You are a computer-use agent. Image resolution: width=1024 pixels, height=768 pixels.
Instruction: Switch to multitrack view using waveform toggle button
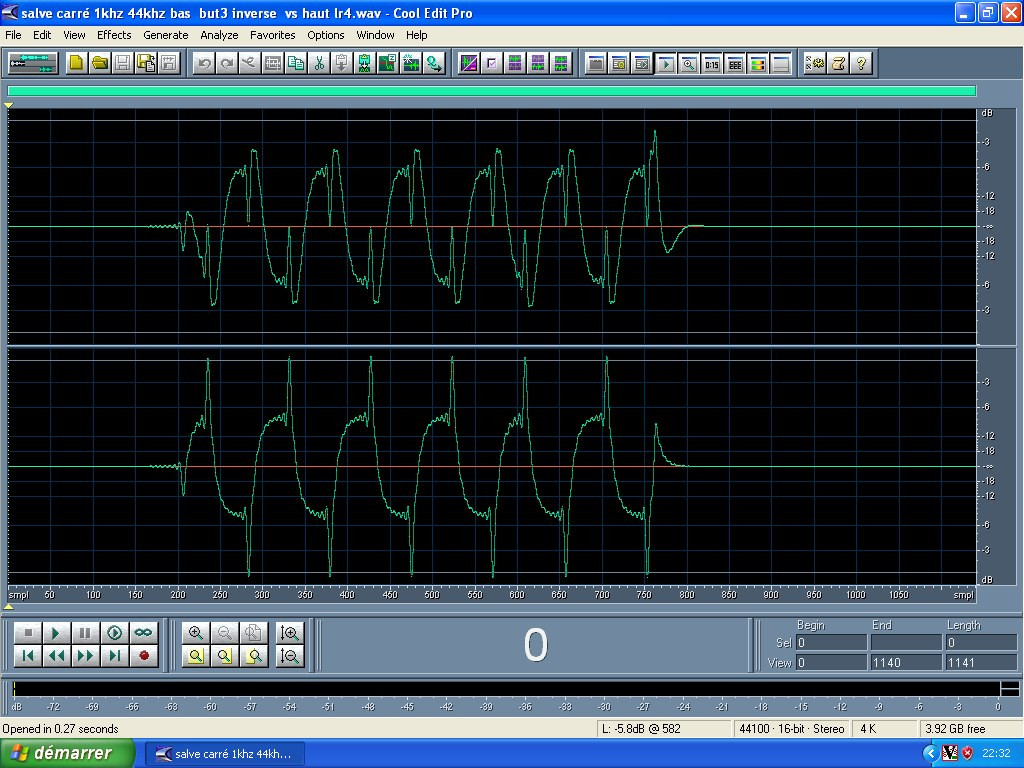[x=32, y=63]
